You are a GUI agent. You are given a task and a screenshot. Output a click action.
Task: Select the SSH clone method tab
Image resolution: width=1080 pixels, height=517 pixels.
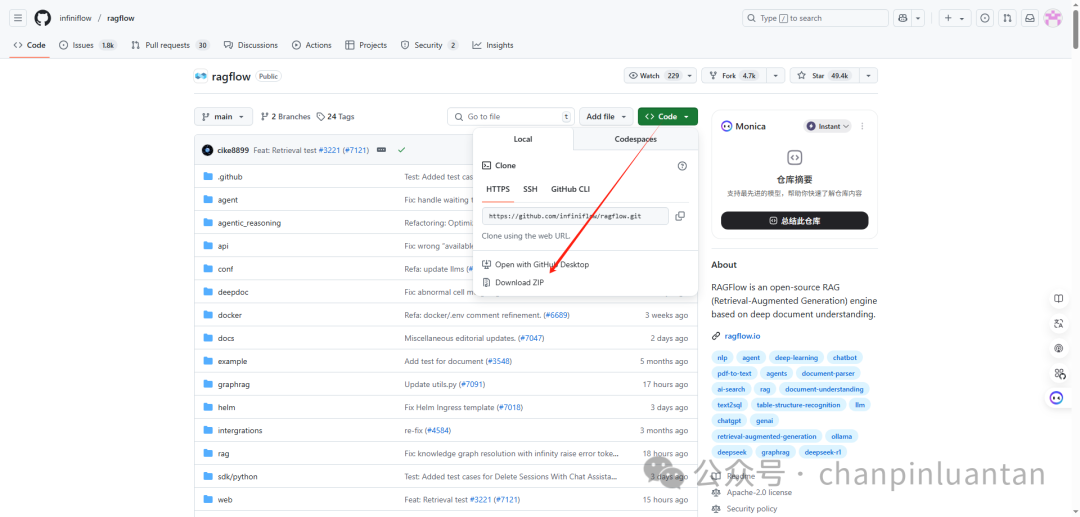[530, 189]
